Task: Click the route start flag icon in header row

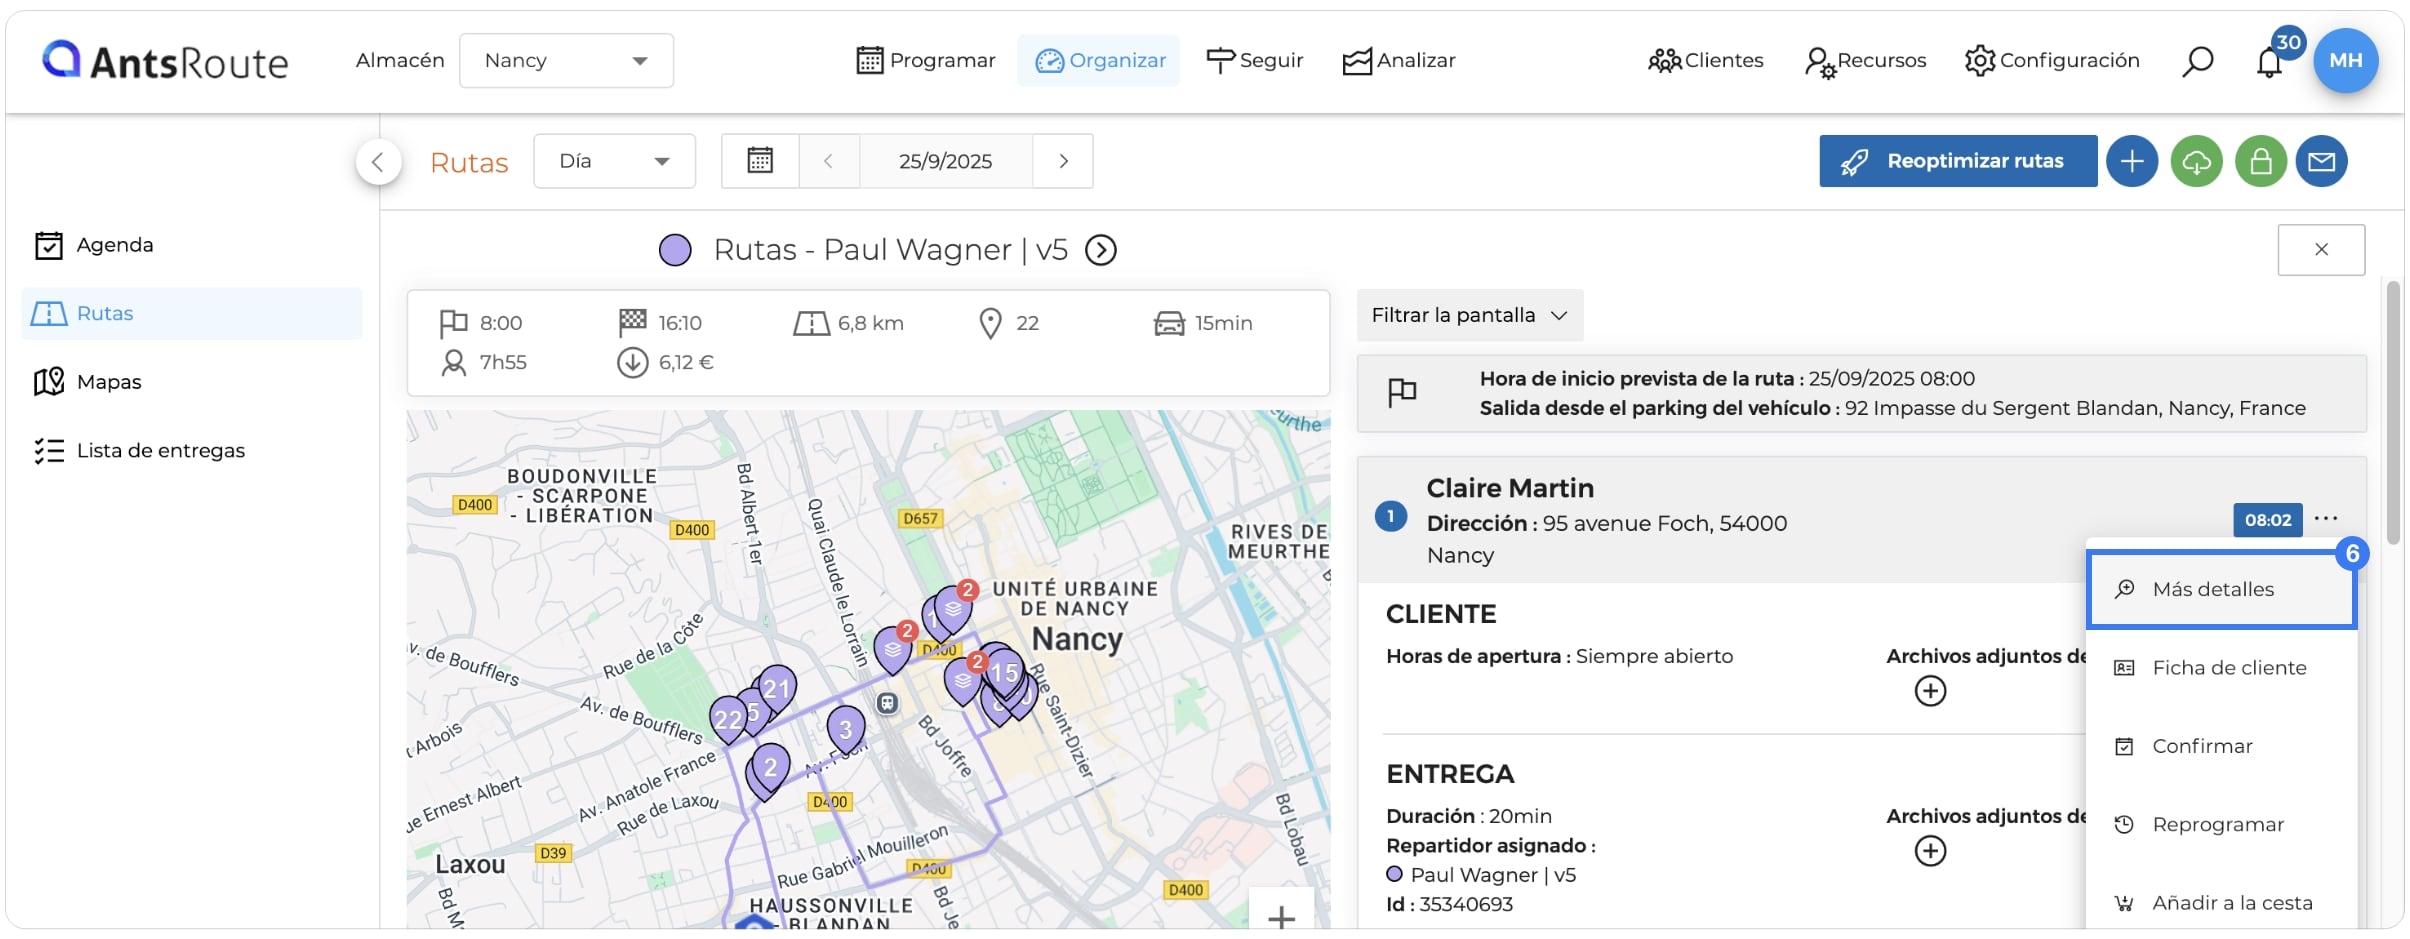Action: coord(1402,392)
